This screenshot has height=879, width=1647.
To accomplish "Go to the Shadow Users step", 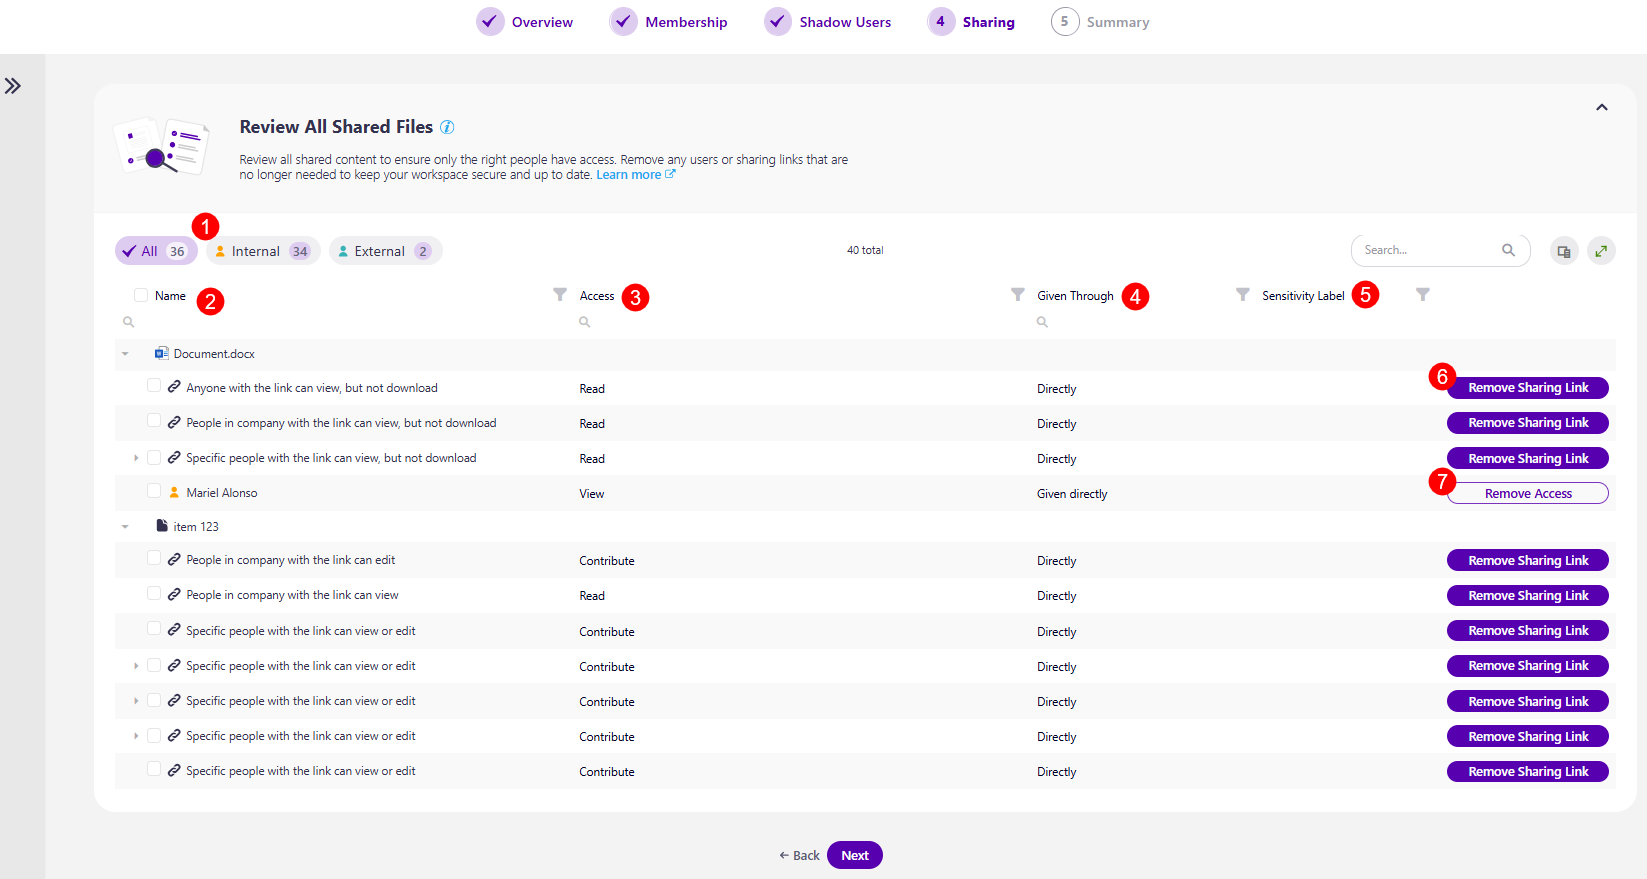I will pyautogui.click(x=828, y=22).
